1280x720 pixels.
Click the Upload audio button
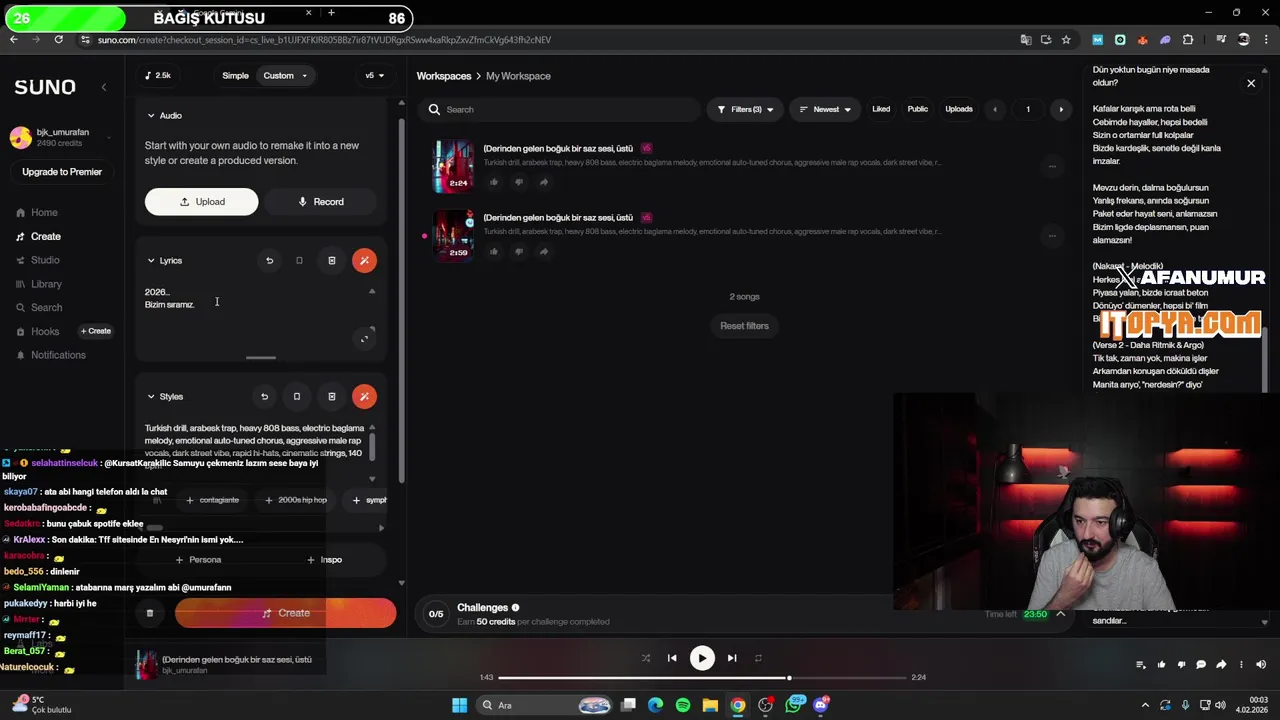201,201
